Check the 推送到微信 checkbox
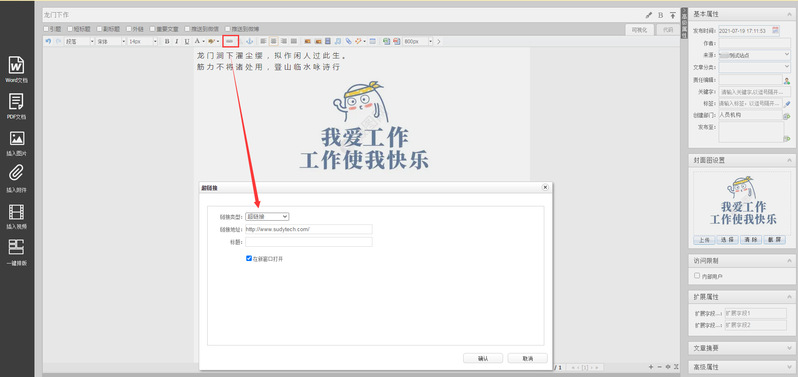The height and width of the screenshot is (377, 798). (x=187, y=29)
